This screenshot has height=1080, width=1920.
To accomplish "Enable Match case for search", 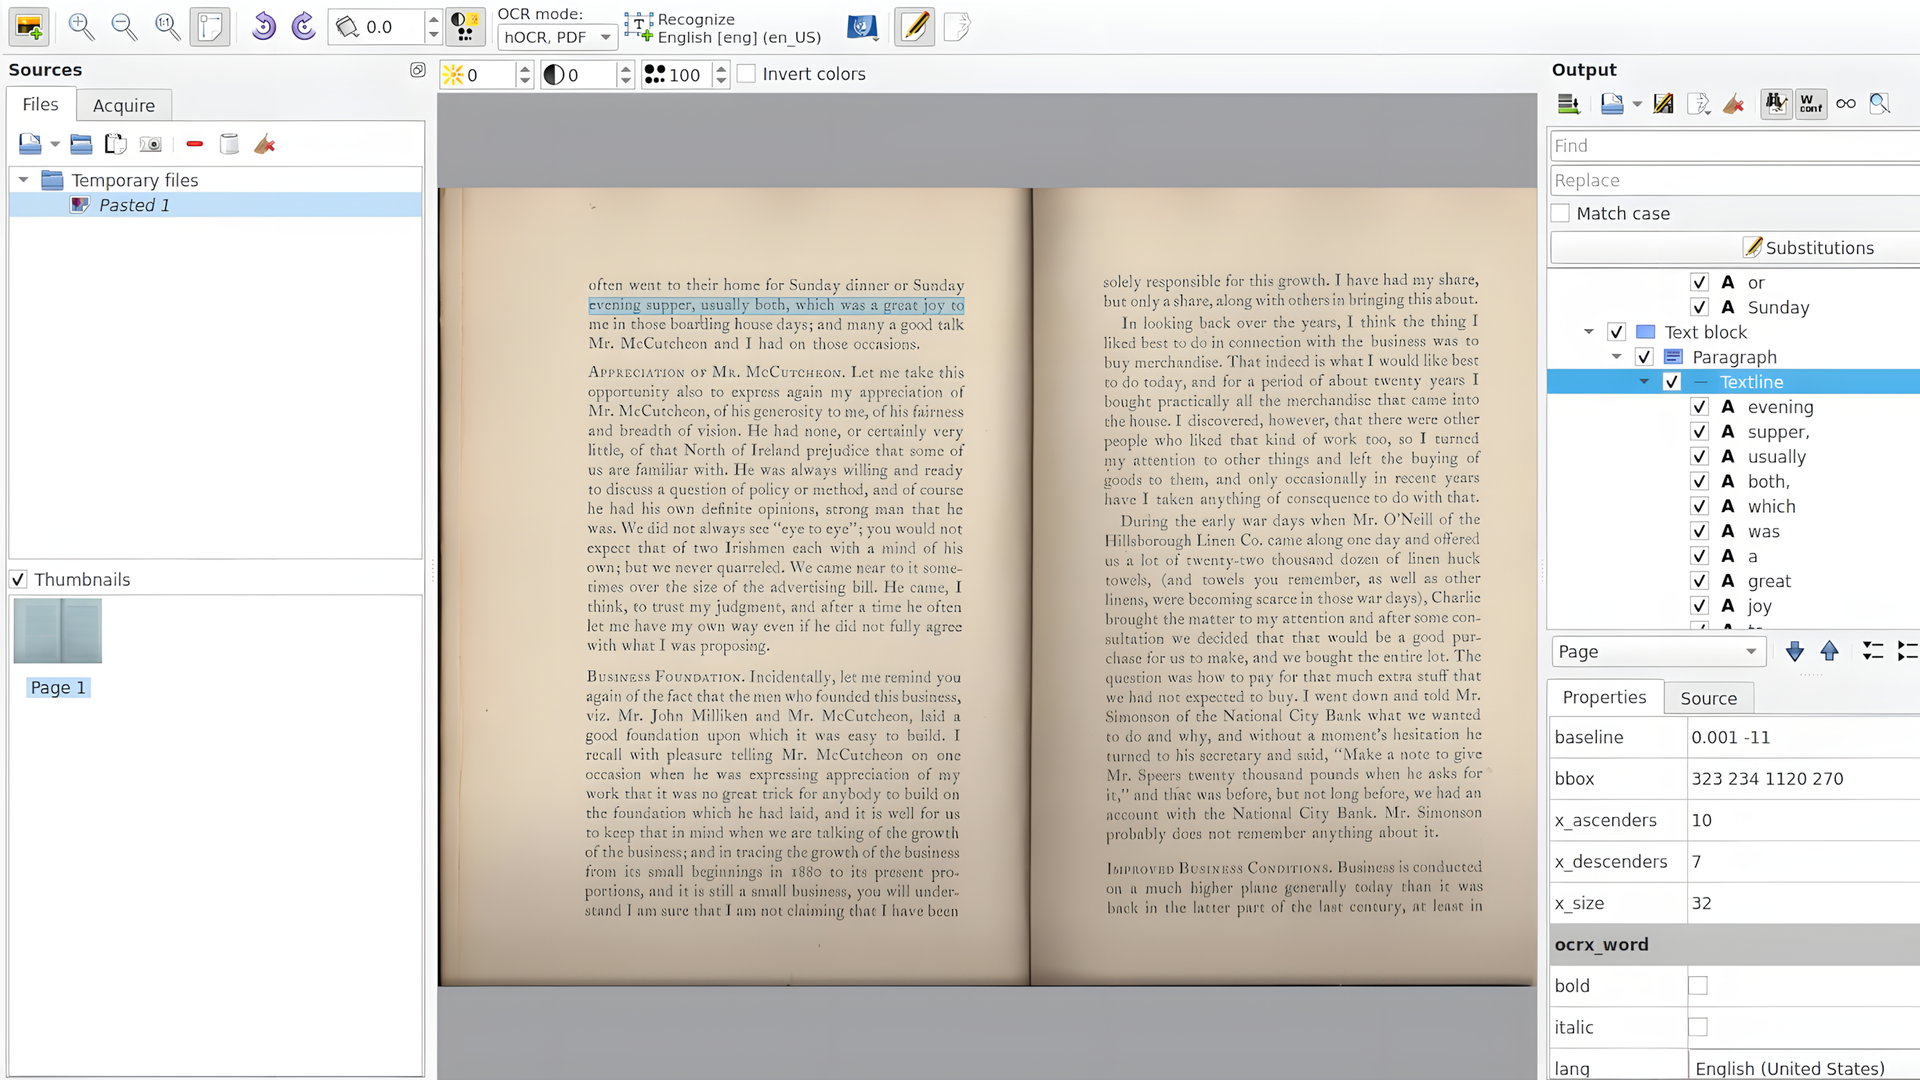I will [x=1560, y=213].
